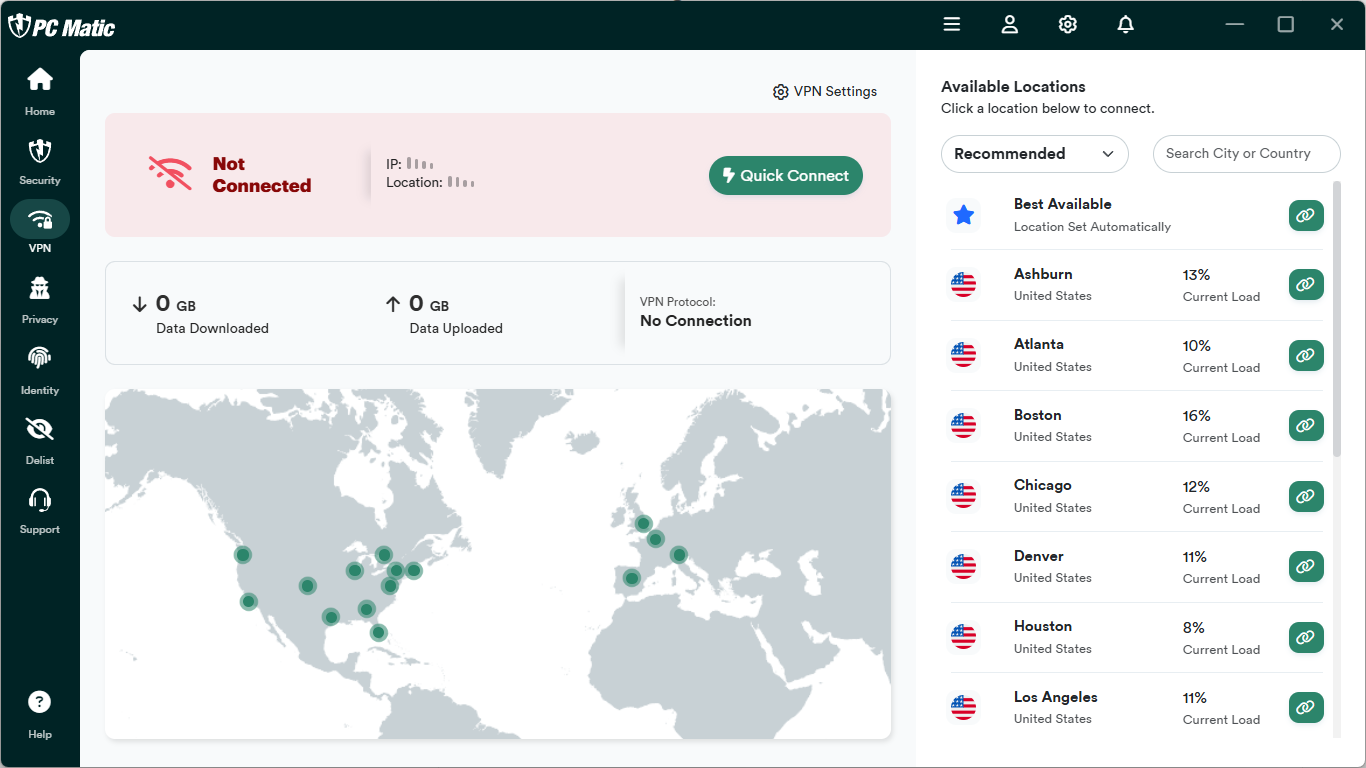
Task: Open the Security section
Action: (40, 161)
